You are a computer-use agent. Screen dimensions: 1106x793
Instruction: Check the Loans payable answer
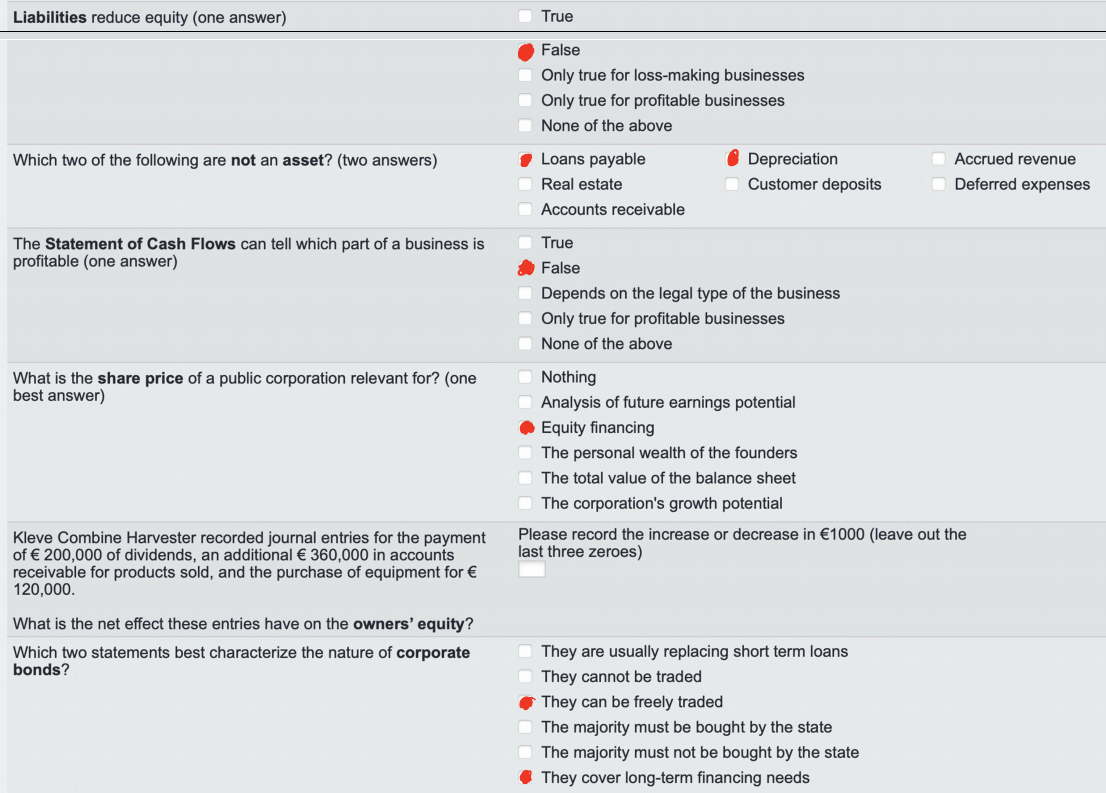click(525, 158)
